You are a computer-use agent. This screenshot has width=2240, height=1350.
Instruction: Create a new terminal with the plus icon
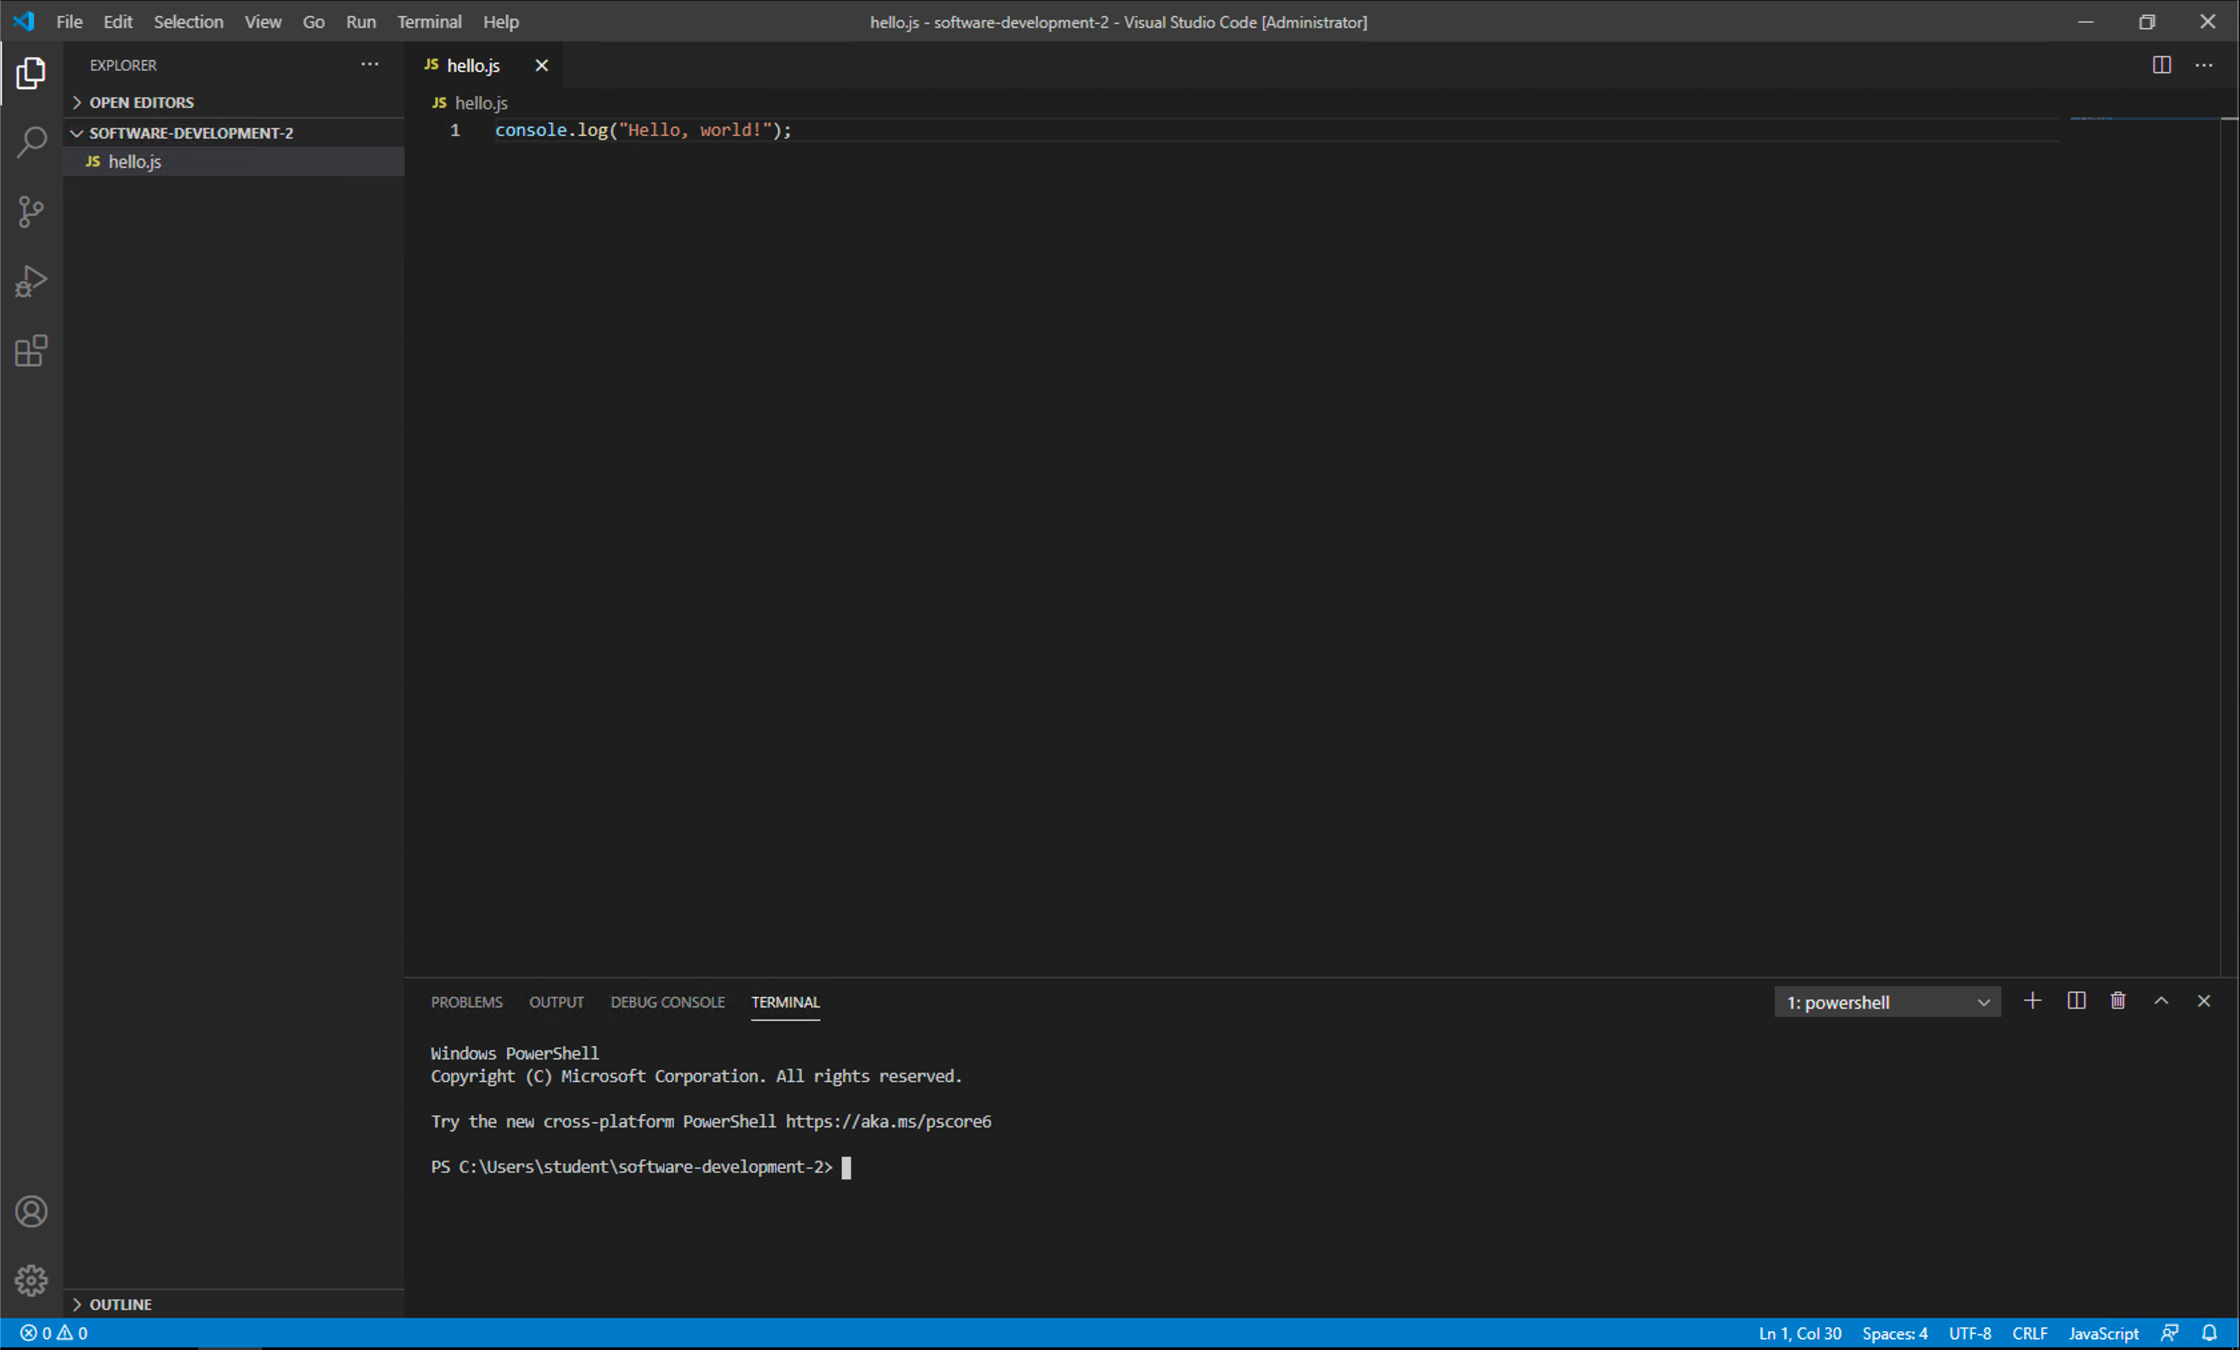point(2032,1000)
